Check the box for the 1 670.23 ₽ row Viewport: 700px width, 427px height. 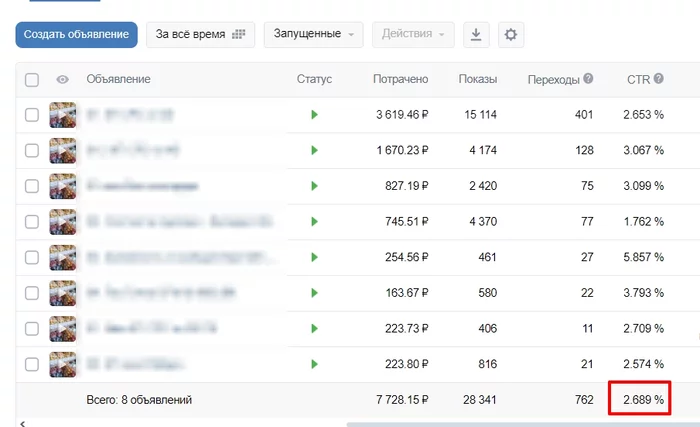tap(32, 151)
